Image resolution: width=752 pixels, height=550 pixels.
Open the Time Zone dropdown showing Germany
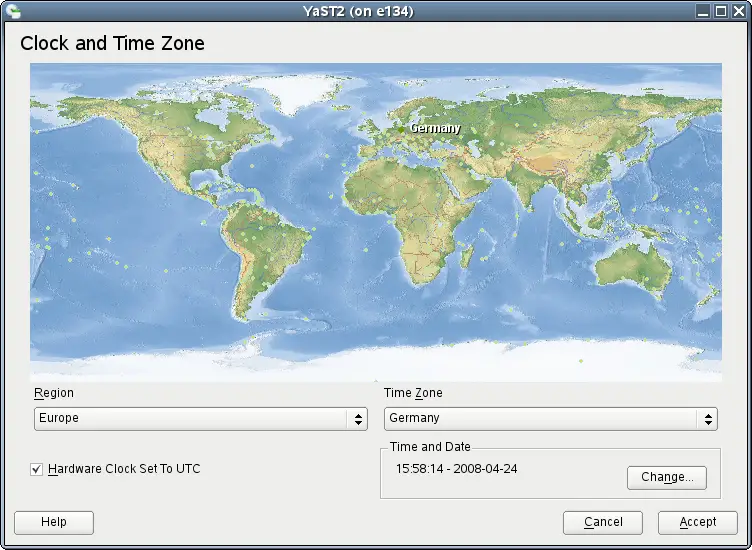click(551, 419)
